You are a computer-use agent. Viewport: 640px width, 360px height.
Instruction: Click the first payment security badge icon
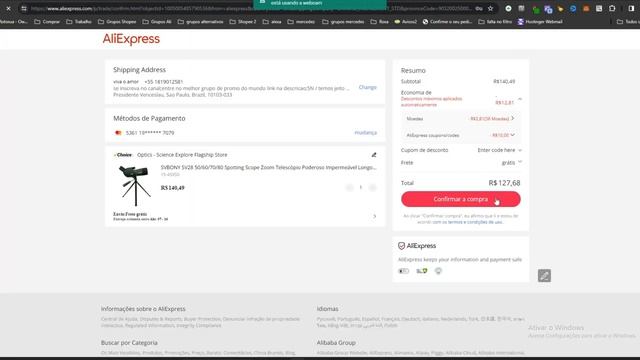[x=403, y=271]
